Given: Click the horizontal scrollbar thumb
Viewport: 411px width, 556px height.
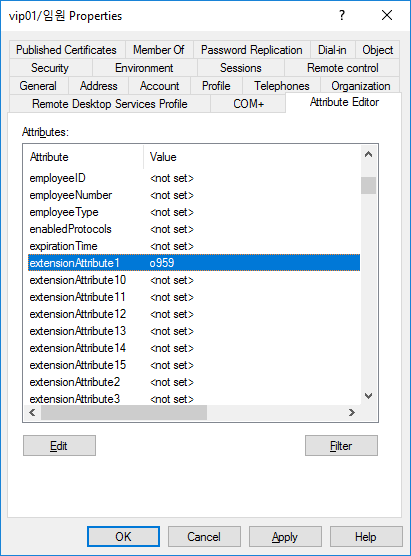Looking at the screenshot, I should (x=124, y=412).
